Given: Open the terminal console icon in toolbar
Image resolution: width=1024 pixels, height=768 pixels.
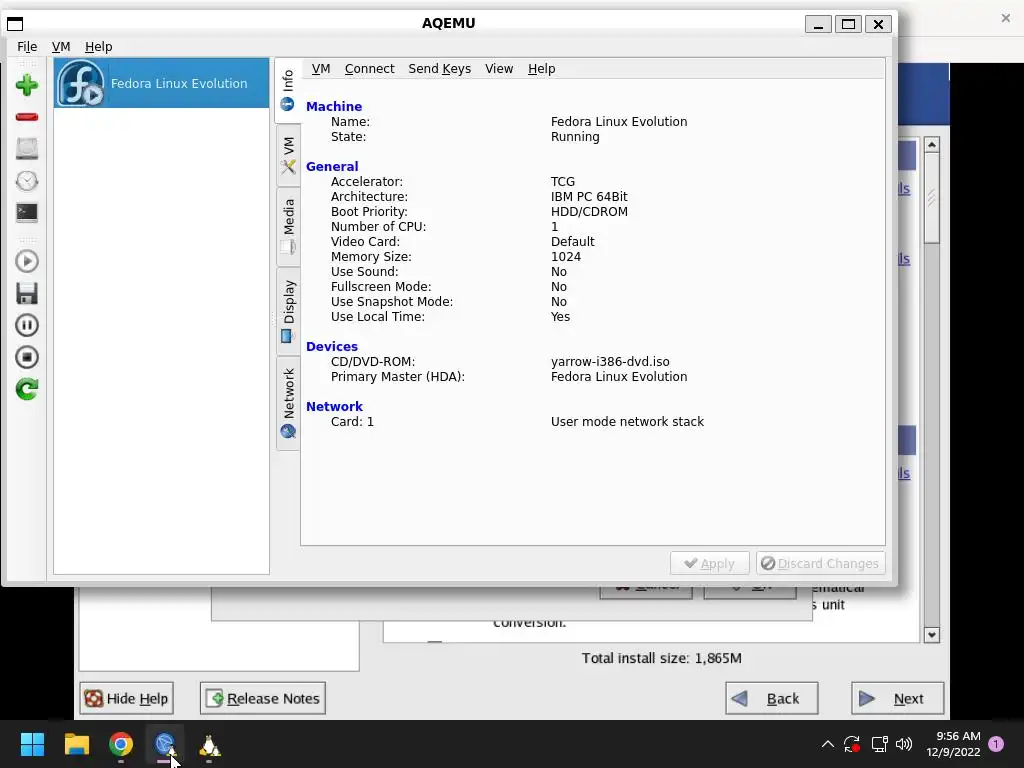Looking at the screenshot, I should tap(27, 213).
